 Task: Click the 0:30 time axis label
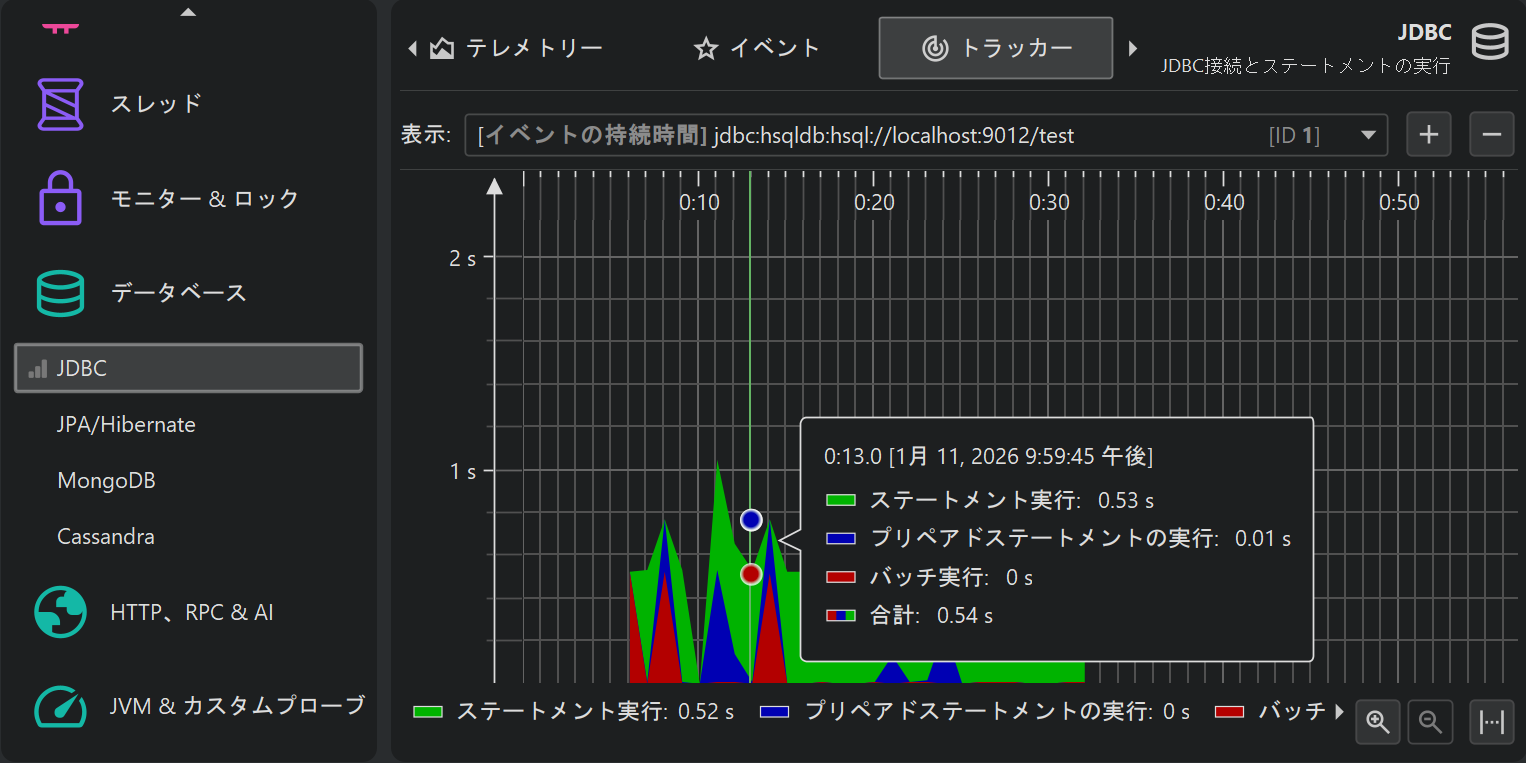(1049, 203)
